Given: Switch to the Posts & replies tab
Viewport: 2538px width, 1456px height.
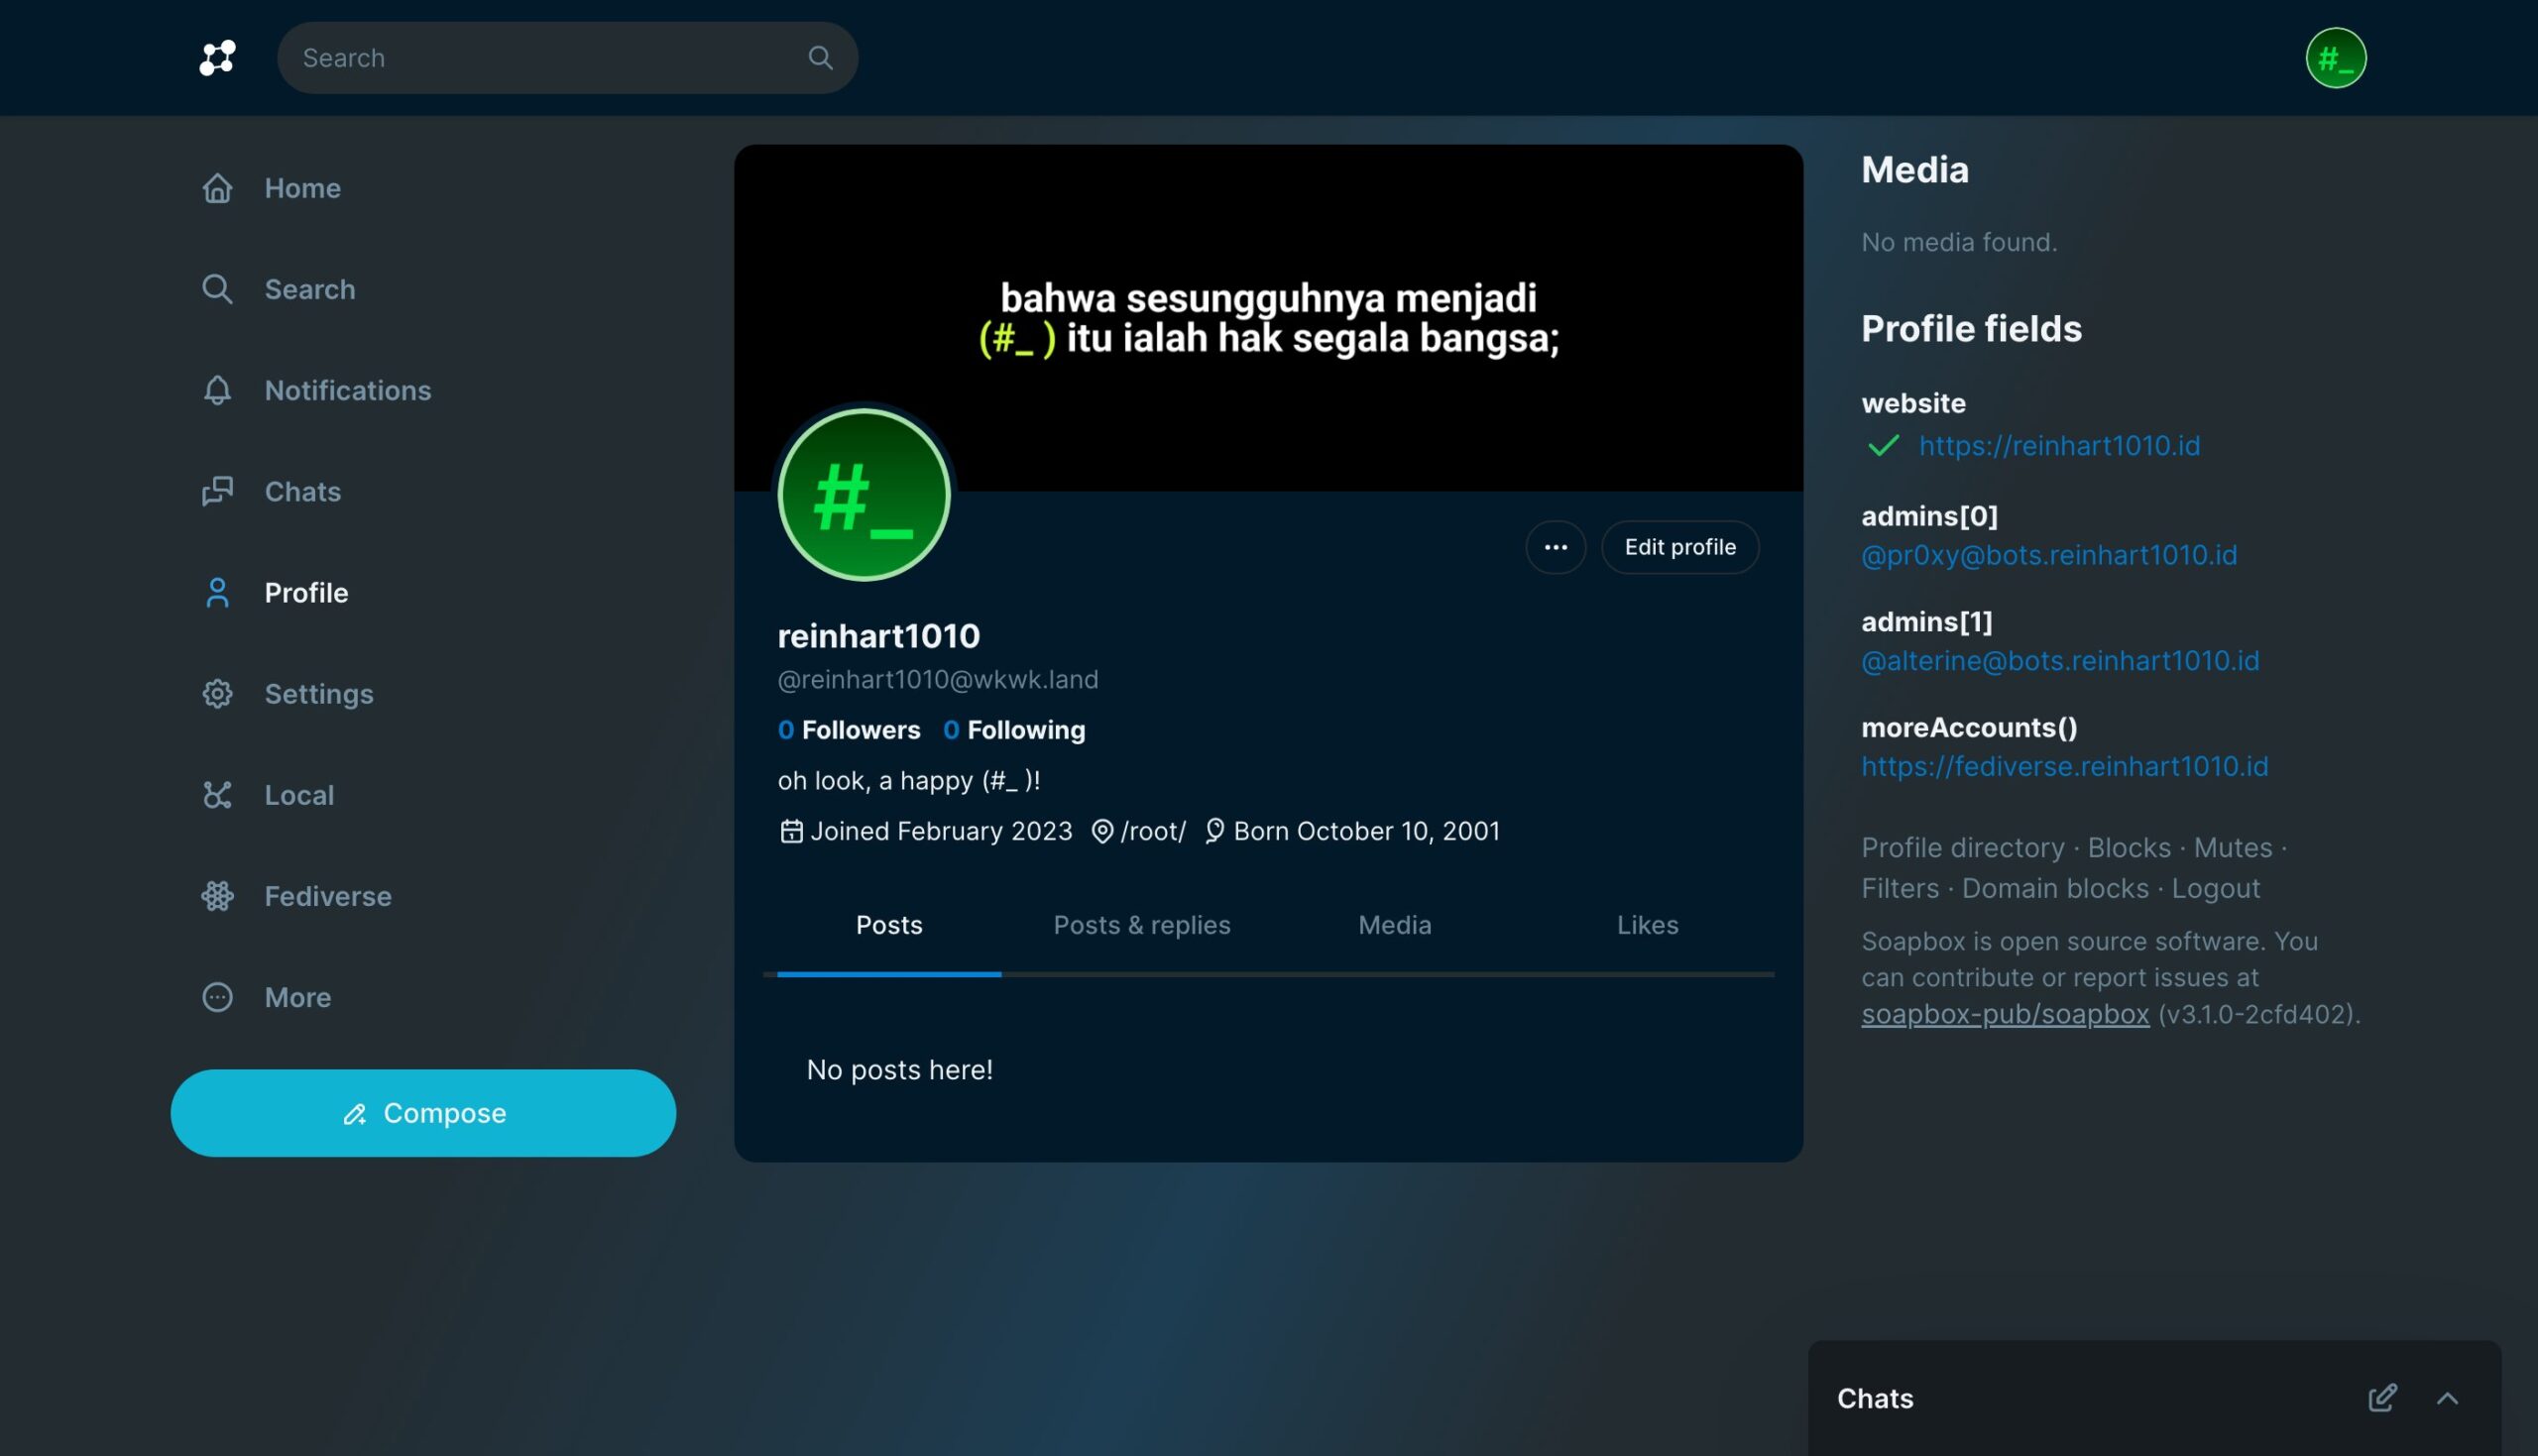Looking at the screenshot, I should point(1141,925).
